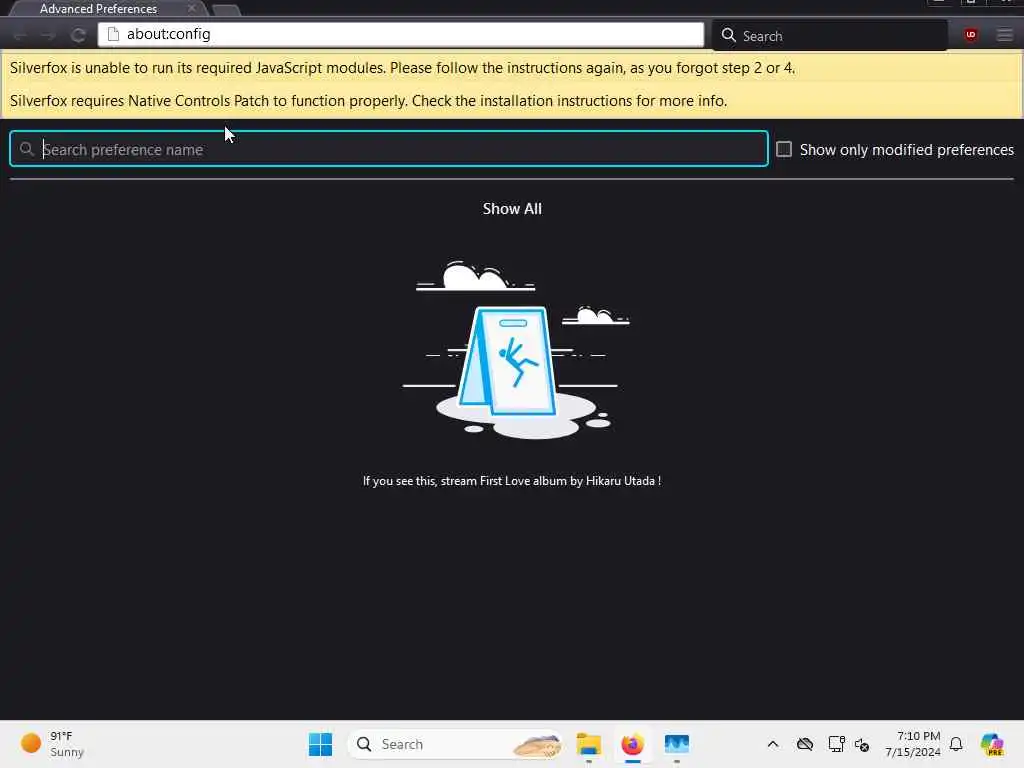This screenshot has height=768, width=1024.
Task: Click the about:config address bar
Action: pos(400,34)
